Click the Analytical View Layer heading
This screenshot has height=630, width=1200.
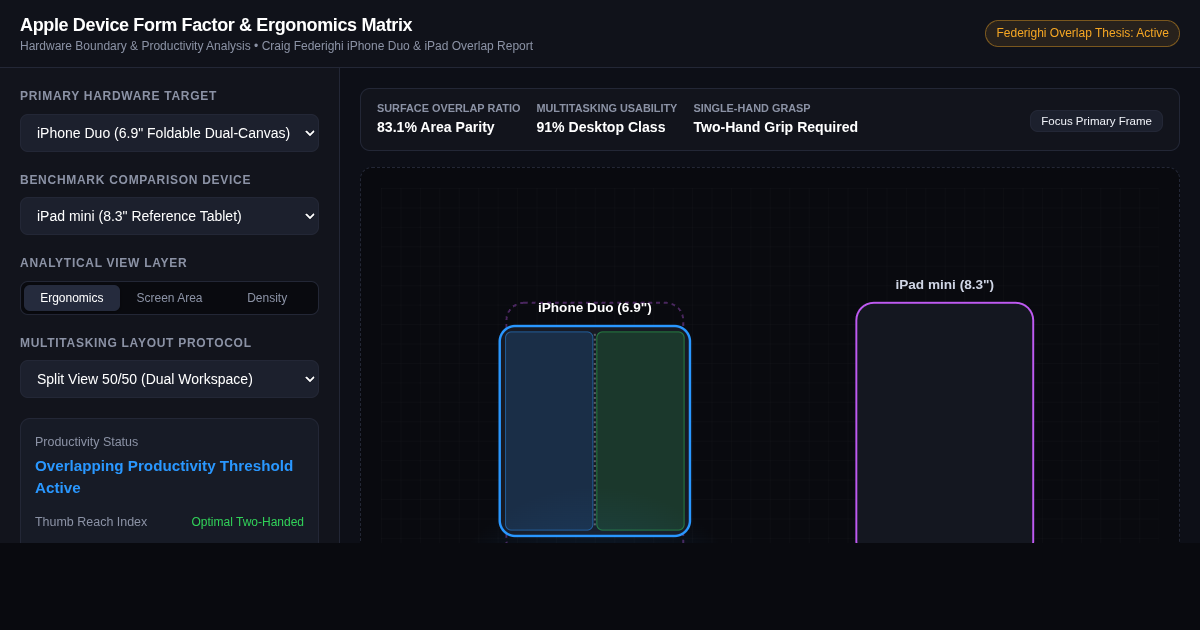[104, 263]
